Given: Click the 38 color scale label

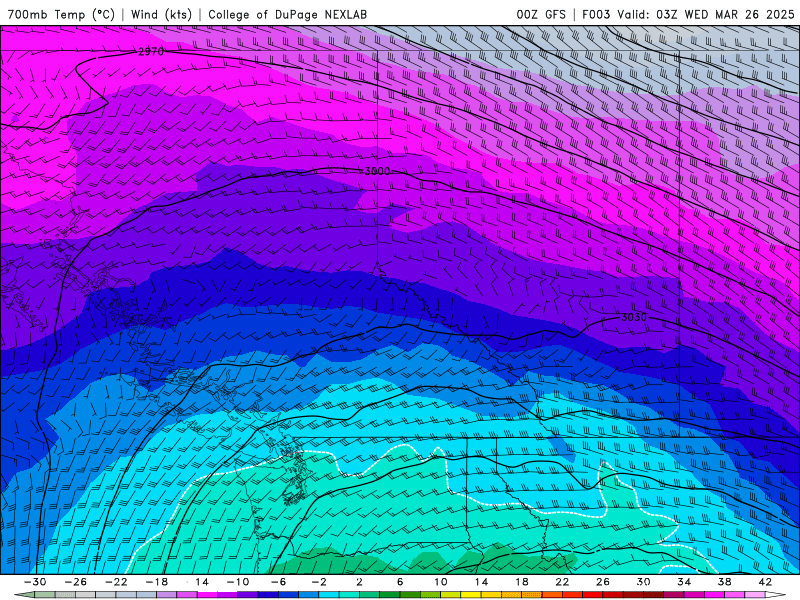Looking at the screenshot, I should click(724, 582).
